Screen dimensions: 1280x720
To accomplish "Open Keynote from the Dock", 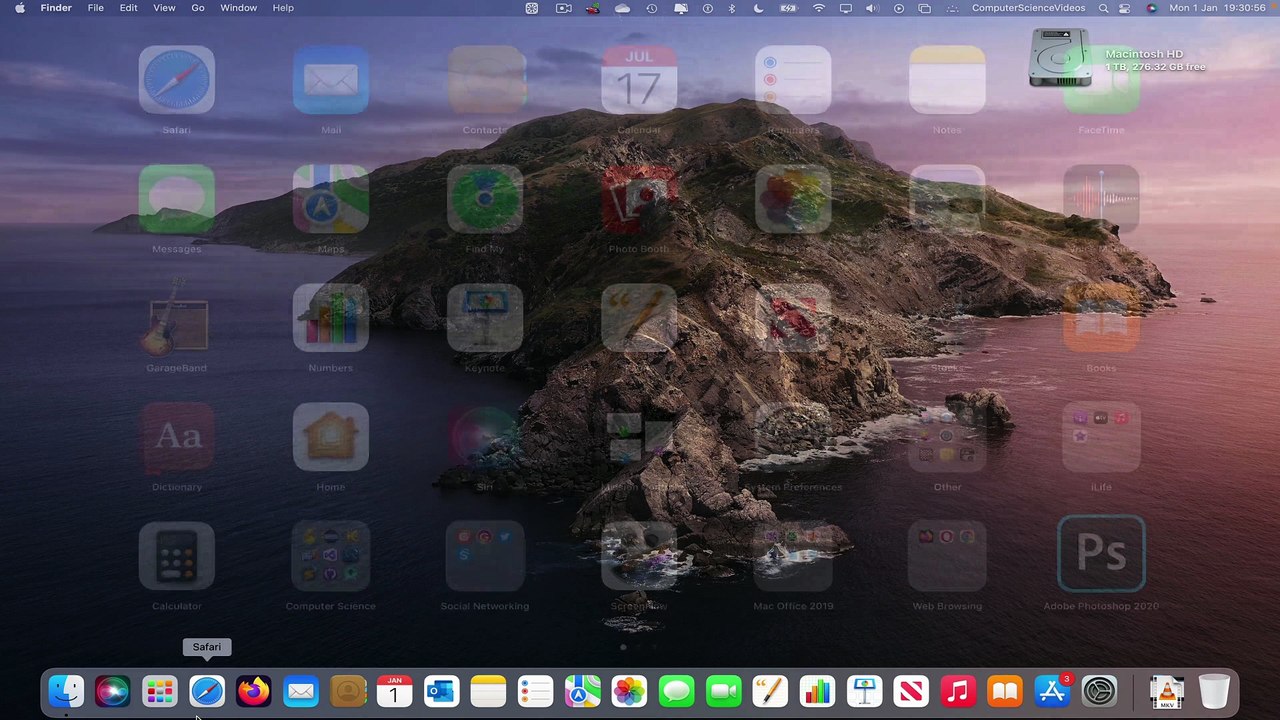I will pos(865,691).
